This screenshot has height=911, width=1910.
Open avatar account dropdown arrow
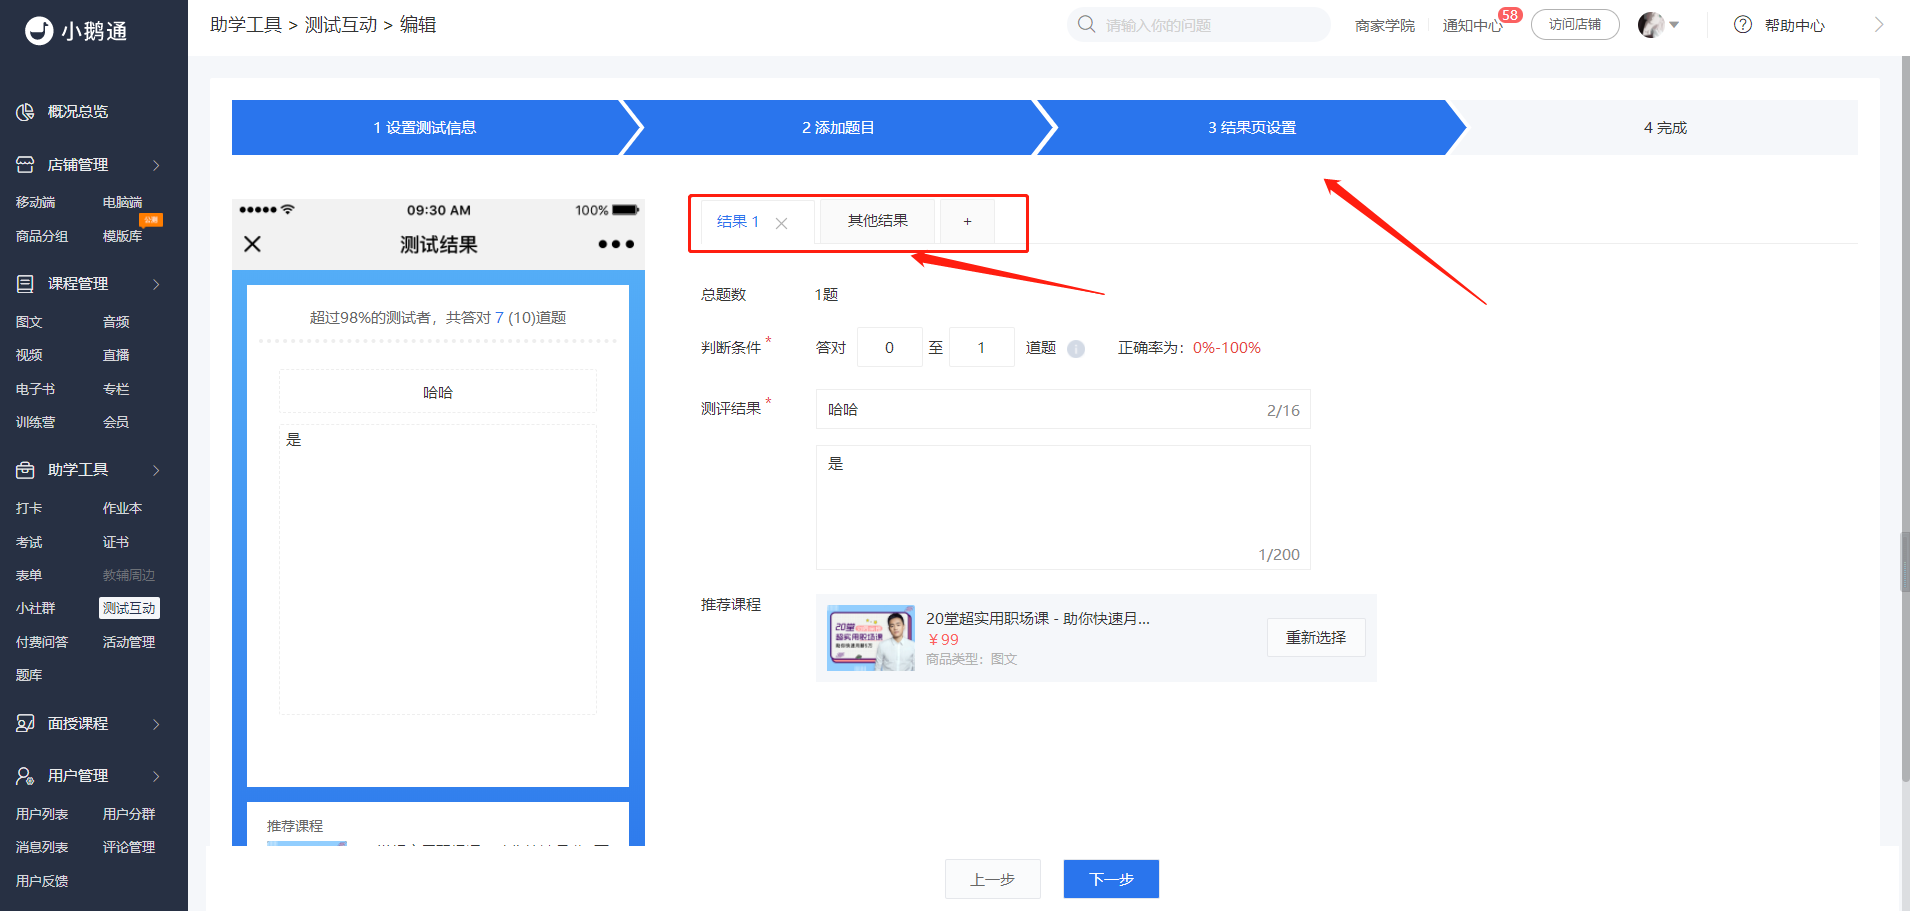1675,25
